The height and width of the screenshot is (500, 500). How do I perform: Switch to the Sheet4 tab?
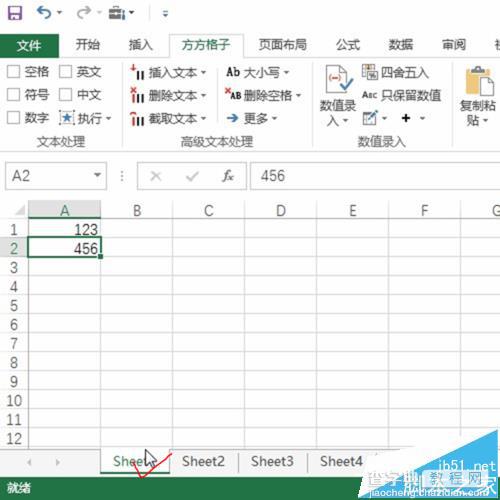pyautogui.click(x=341, y=462)
